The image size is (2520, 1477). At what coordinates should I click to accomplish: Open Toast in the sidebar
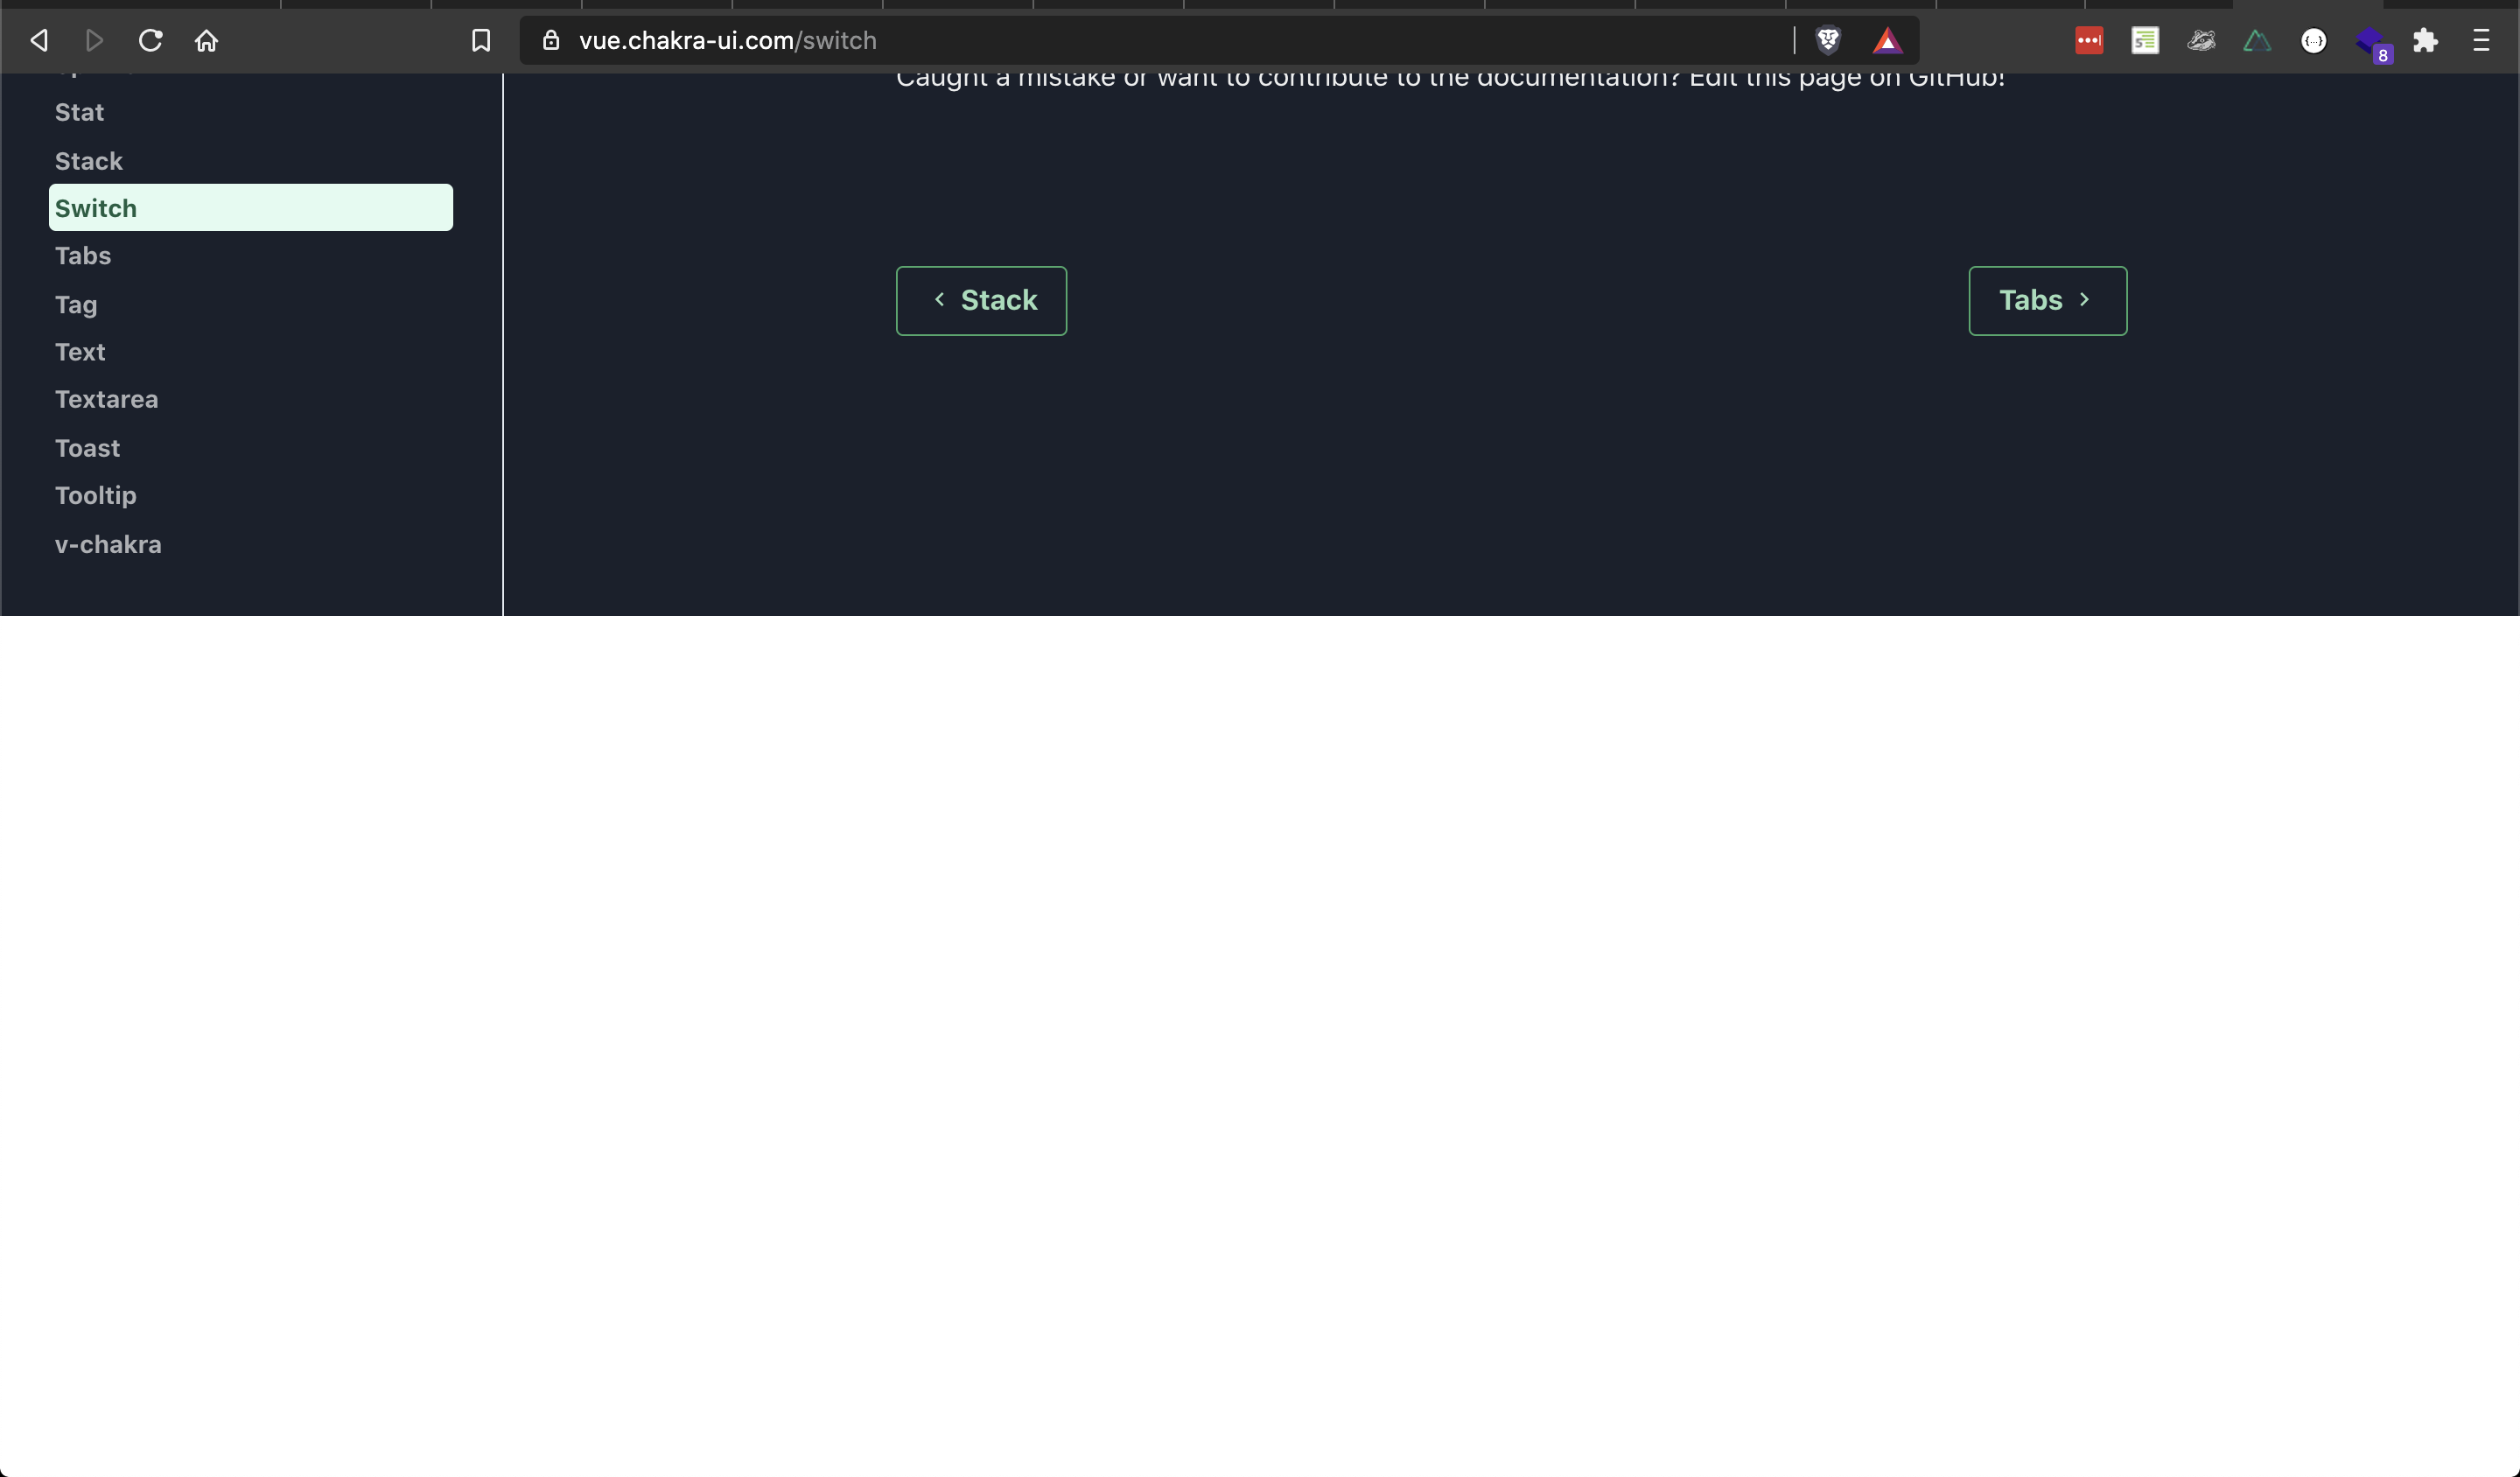(x=87, y=448)
